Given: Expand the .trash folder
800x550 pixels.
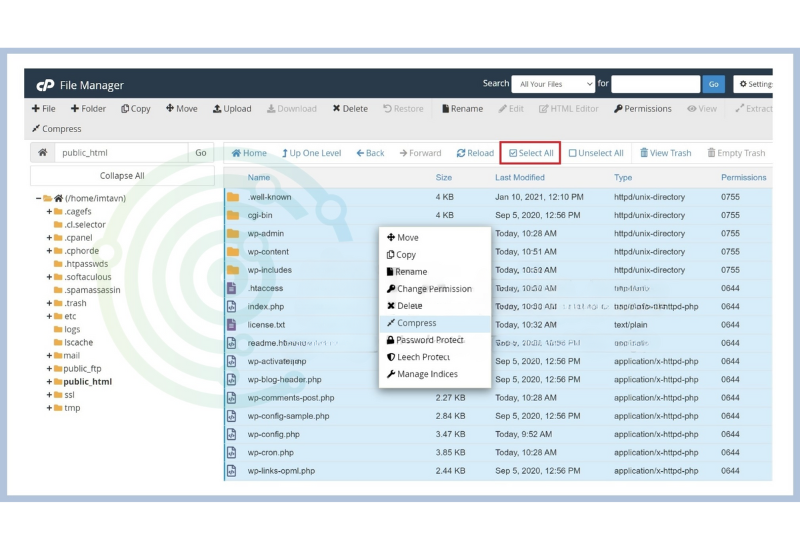Looking at the screenshot, I should pos(49,303).
